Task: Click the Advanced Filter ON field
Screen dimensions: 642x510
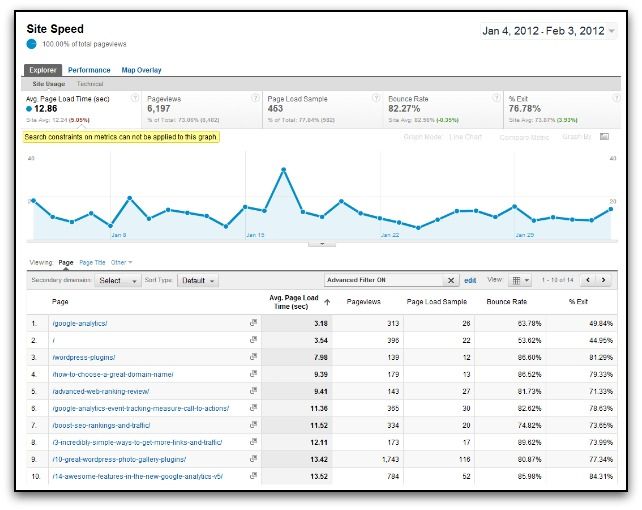Action: click(x=384, y=280)
